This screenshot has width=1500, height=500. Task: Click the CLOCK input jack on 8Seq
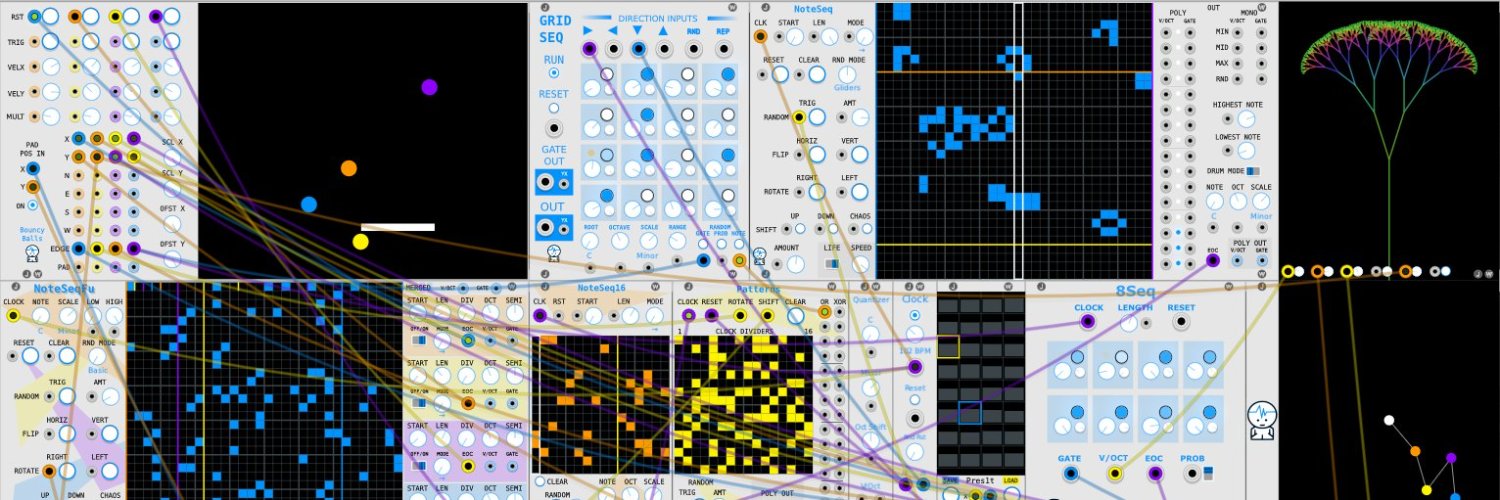(x=1087, y=322)
